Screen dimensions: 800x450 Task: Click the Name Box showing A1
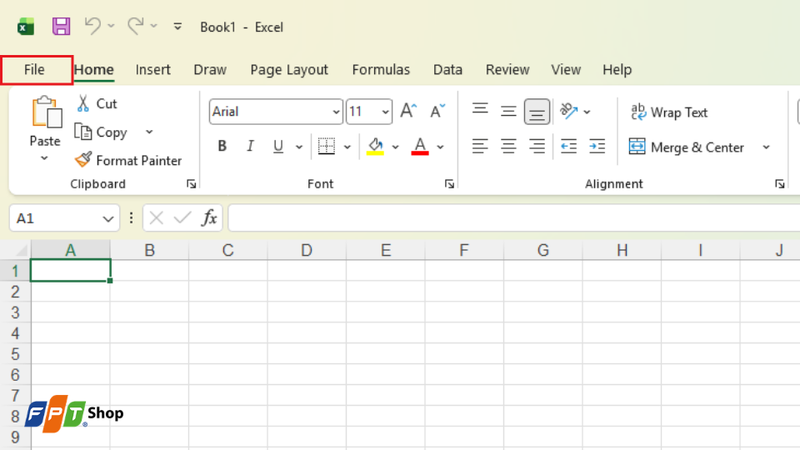coord(55,219)
